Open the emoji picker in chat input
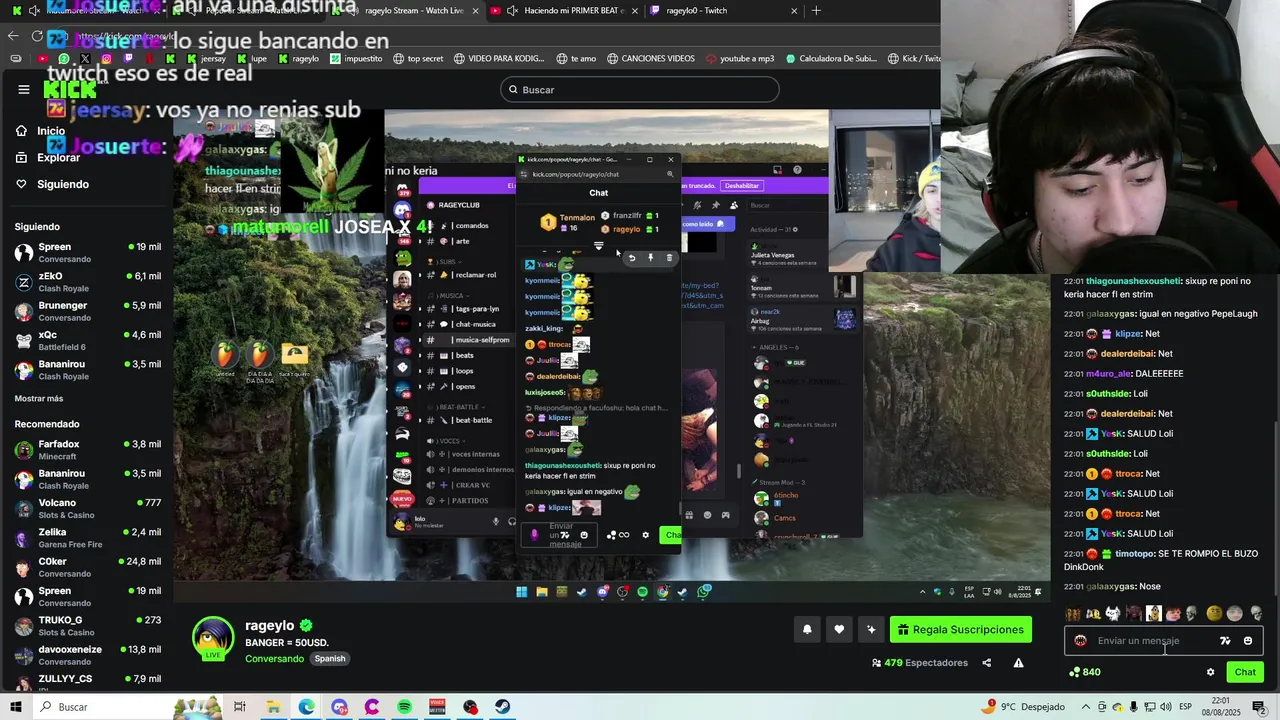 click(x=1248, y=641)
